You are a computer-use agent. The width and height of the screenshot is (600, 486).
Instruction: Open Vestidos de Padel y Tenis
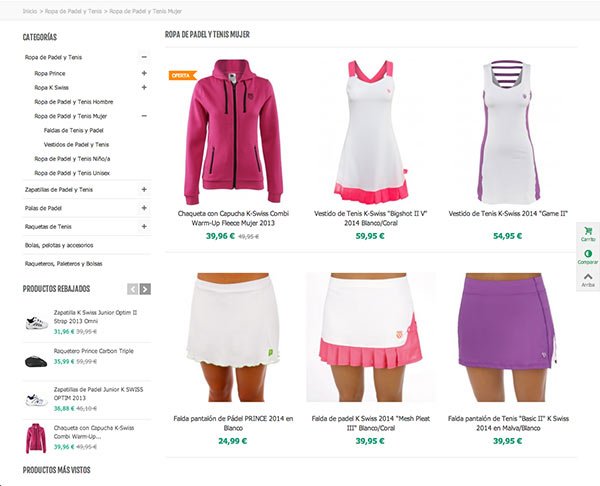tap(76, 145)
